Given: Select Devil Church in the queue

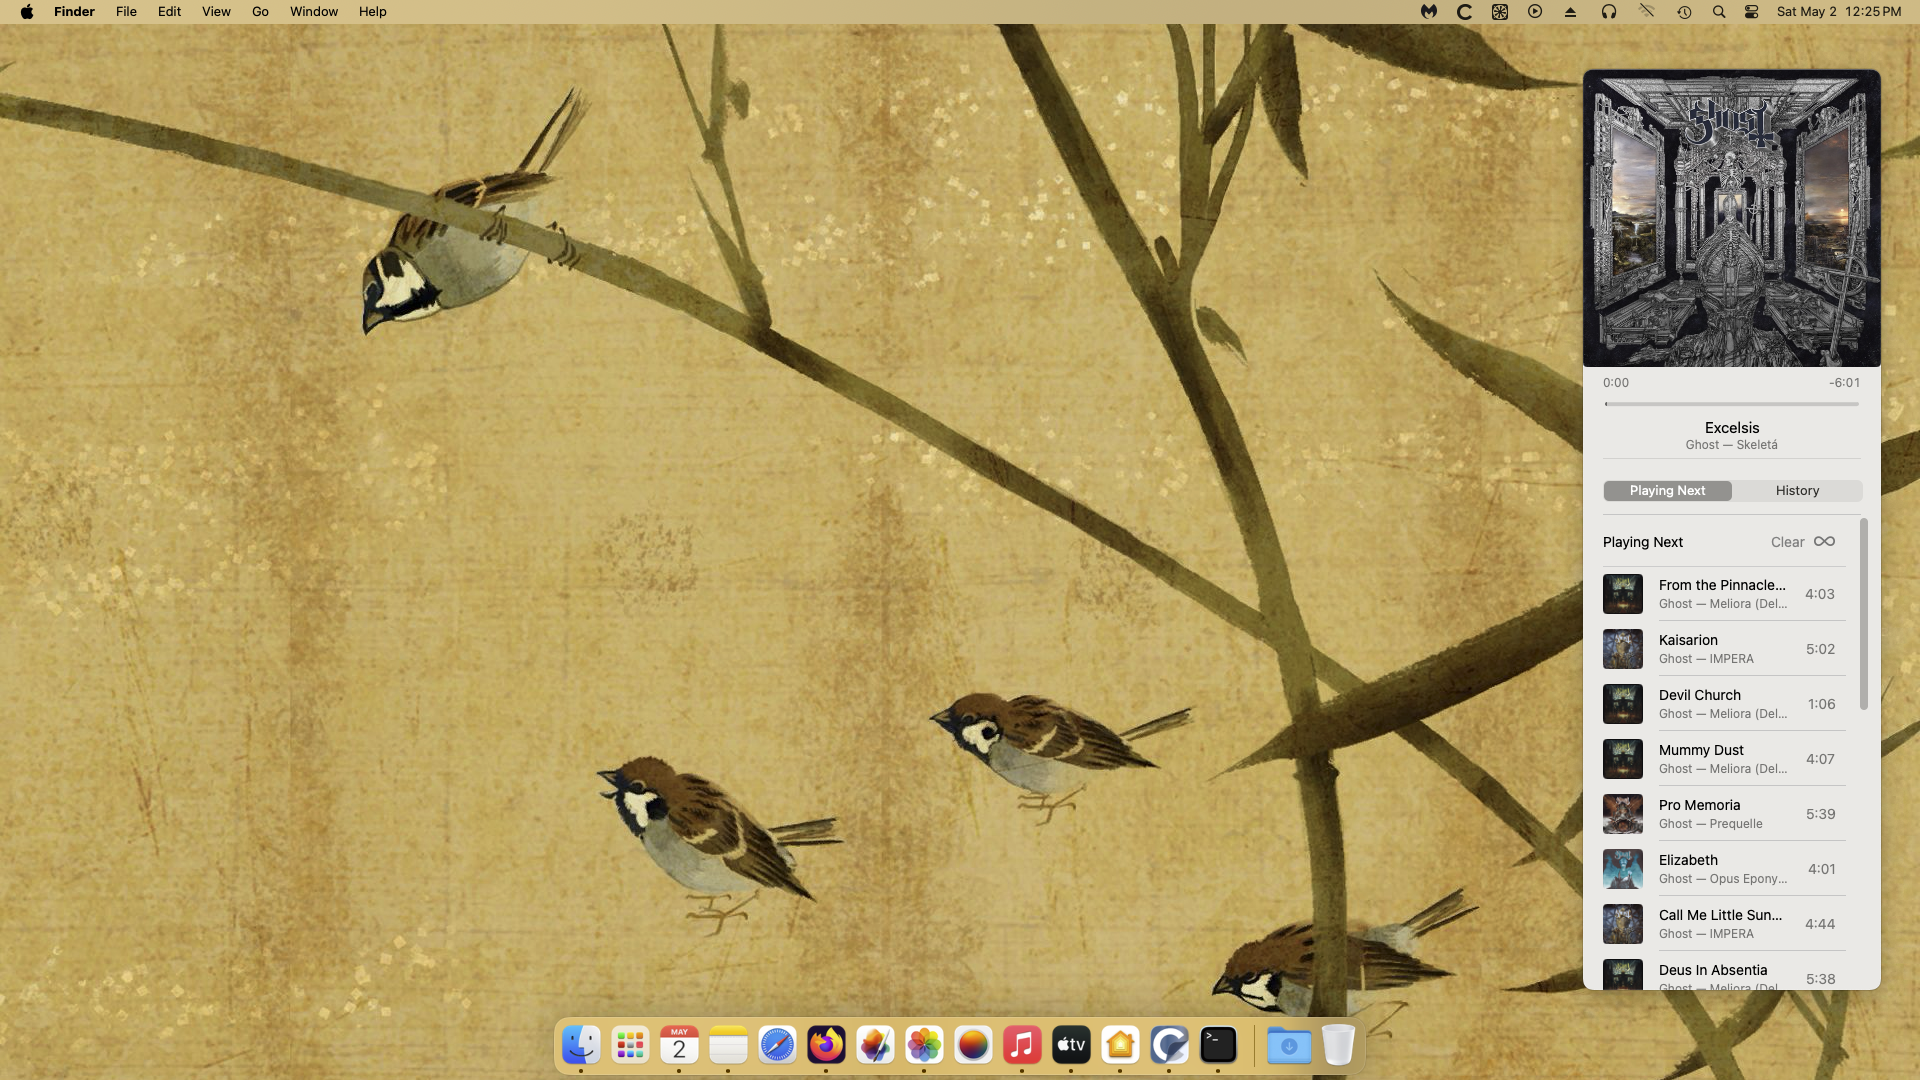Looking at the screenshot, I should tap(1724, 704).
